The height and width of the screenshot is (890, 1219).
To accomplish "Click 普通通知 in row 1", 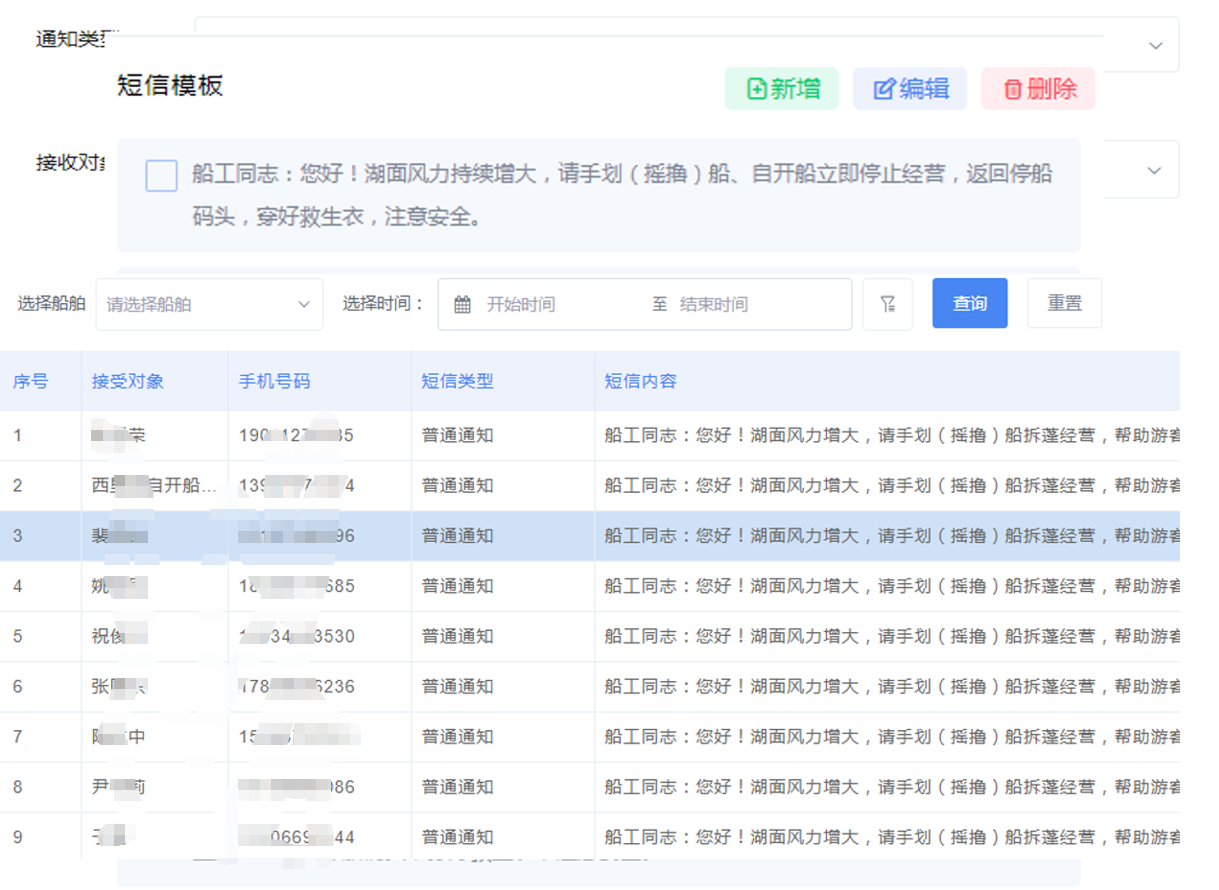I will 458,436.
